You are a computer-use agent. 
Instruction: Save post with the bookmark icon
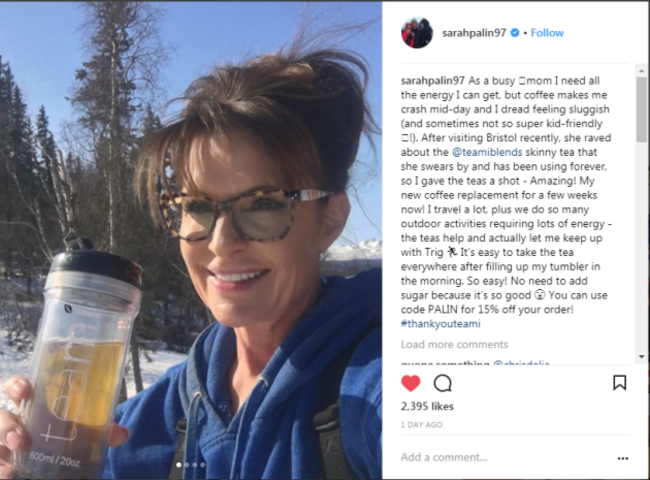click(619, 383)
